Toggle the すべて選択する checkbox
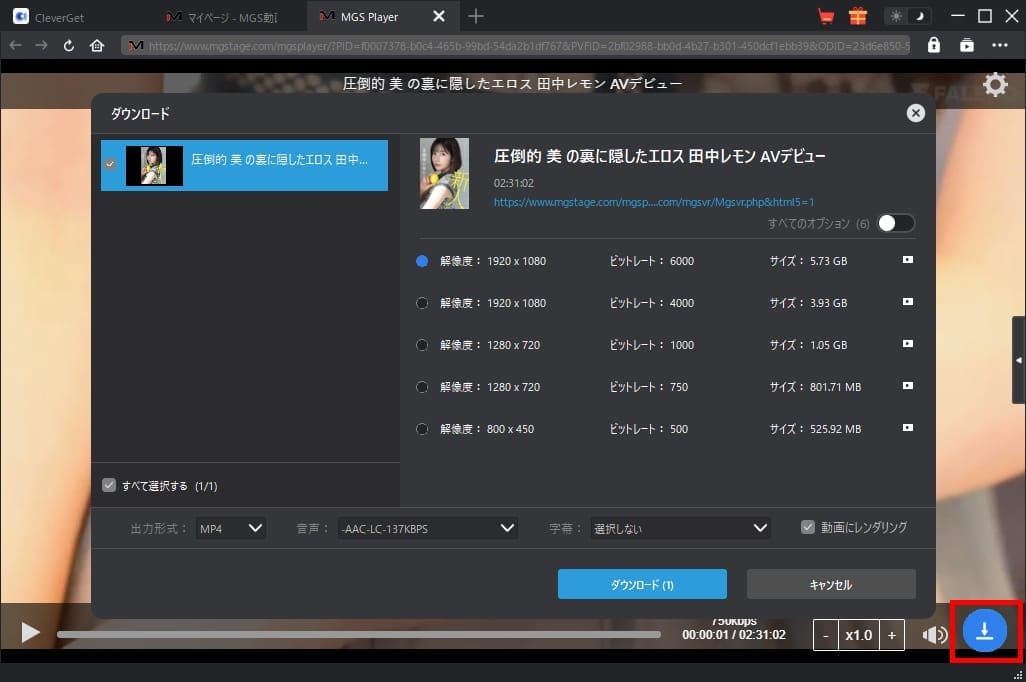Viewport: 1026px width, 682px height. pos(109,485)
